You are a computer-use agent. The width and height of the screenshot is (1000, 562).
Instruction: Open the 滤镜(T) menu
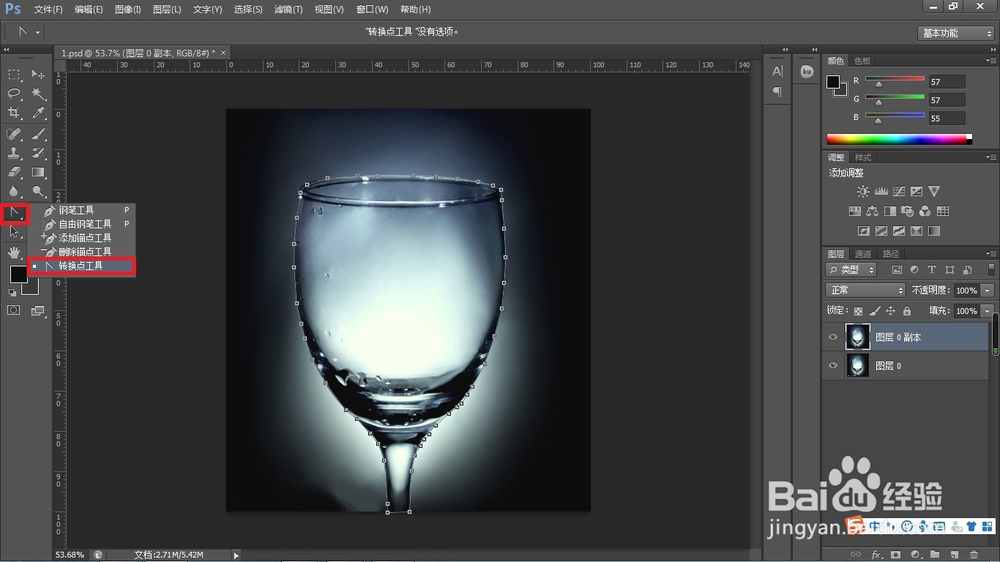[x=288, y=10]
